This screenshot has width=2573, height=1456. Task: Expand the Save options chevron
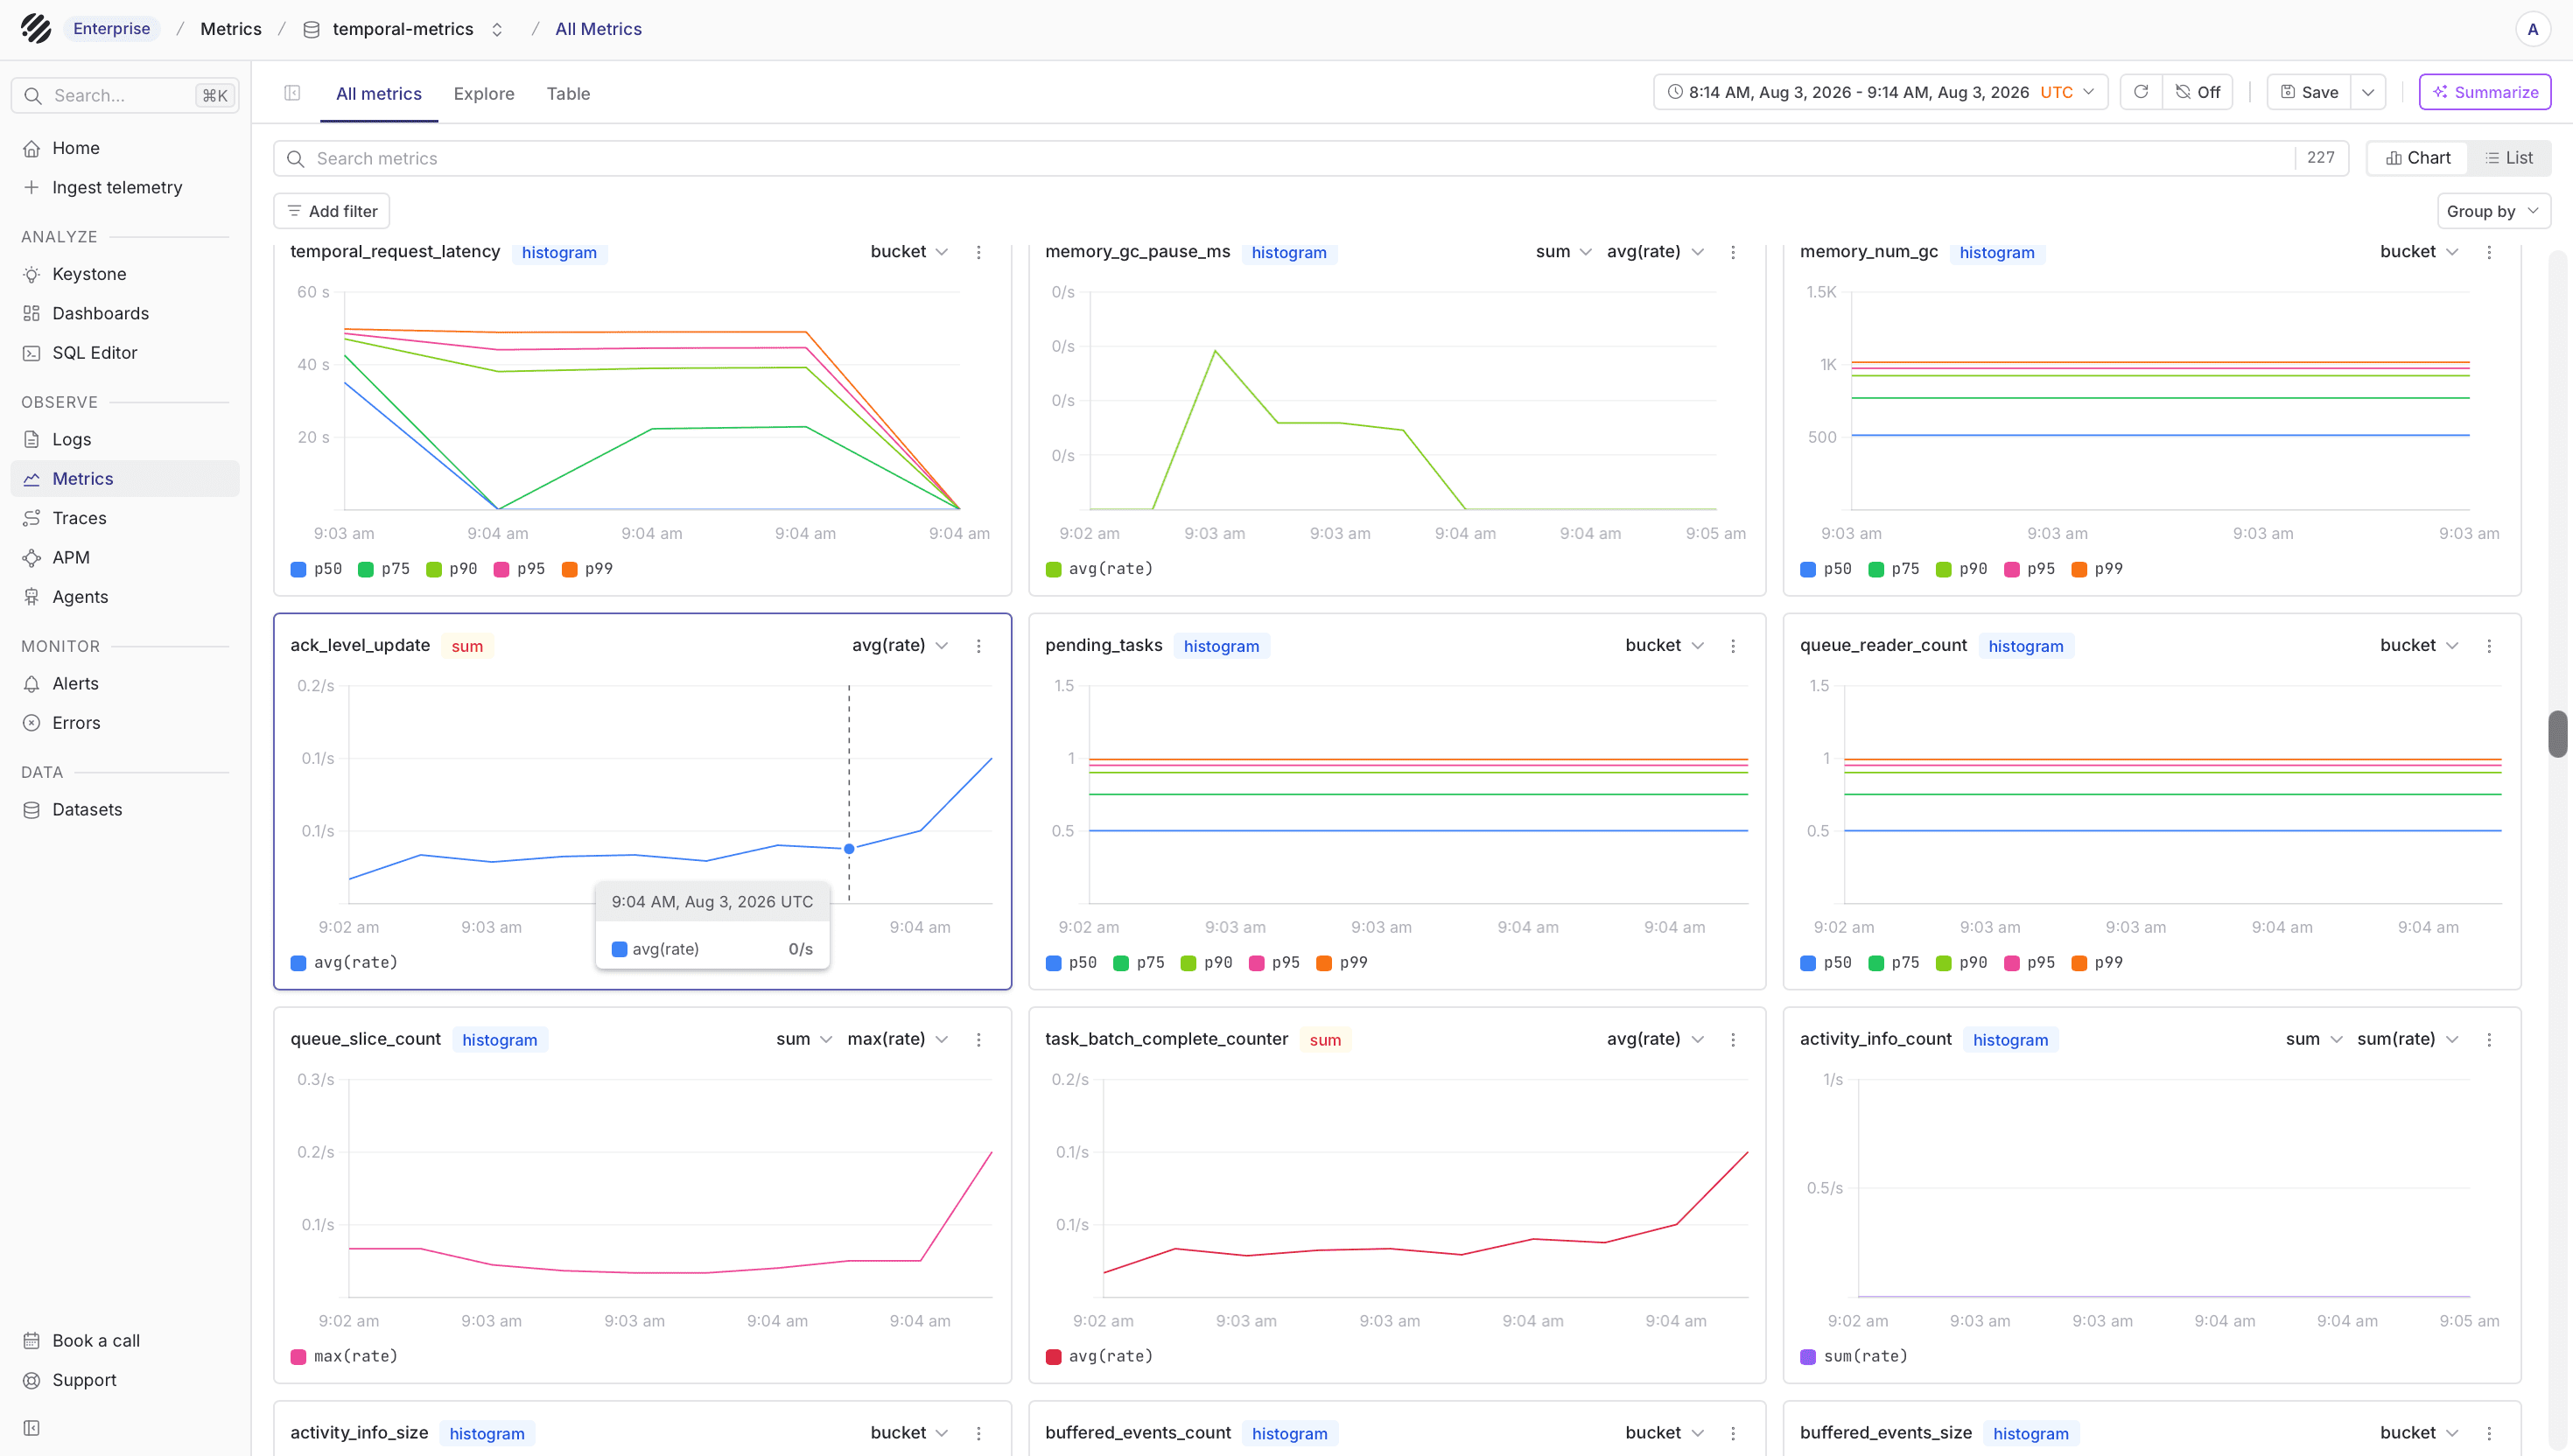click(x=2368, y=92)
